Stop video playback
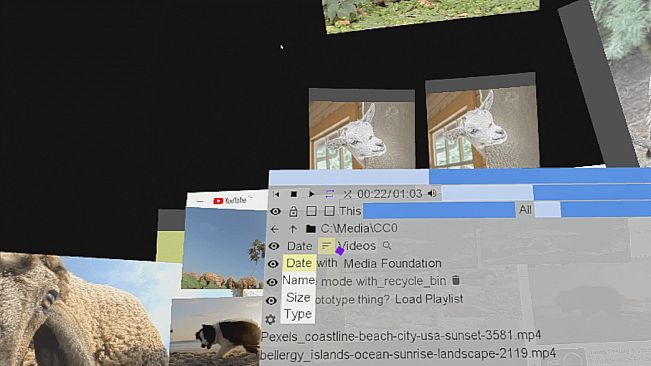651x366 pixels. pyautogui.click(x=294, y=194)
